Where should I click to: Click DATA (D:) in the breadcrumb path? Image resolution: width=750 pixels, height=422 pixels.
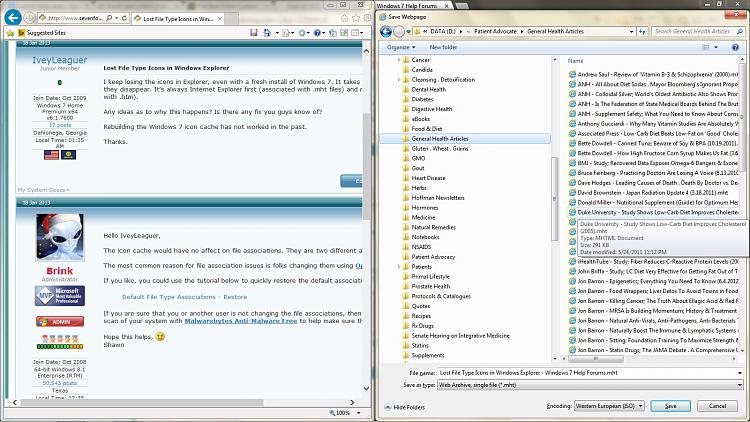(443, 31)
